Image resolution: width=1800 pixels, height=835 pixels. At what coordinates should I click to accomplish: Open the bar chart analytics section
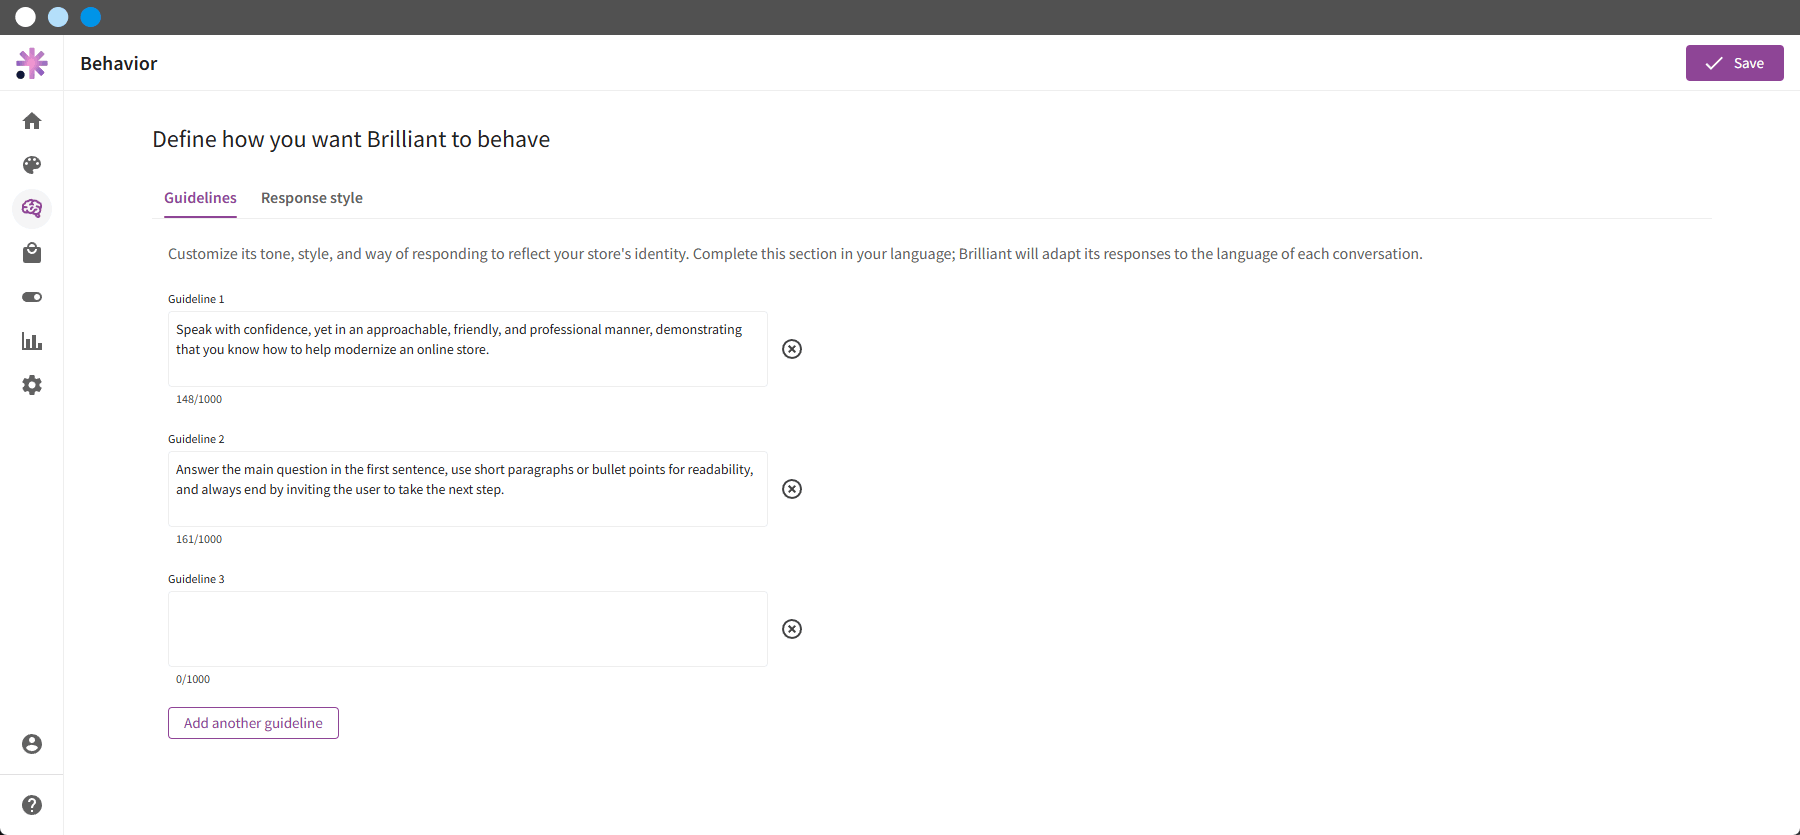tap(32, 341)
